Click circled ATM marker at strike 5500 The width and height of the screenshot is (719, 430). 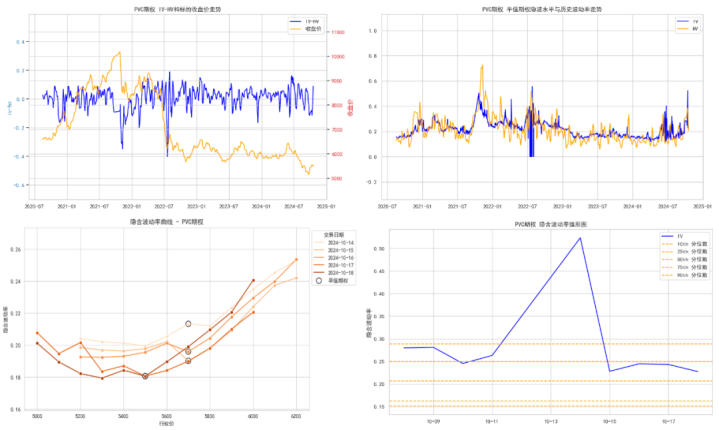pyautogui.click(x=145, y=376)
